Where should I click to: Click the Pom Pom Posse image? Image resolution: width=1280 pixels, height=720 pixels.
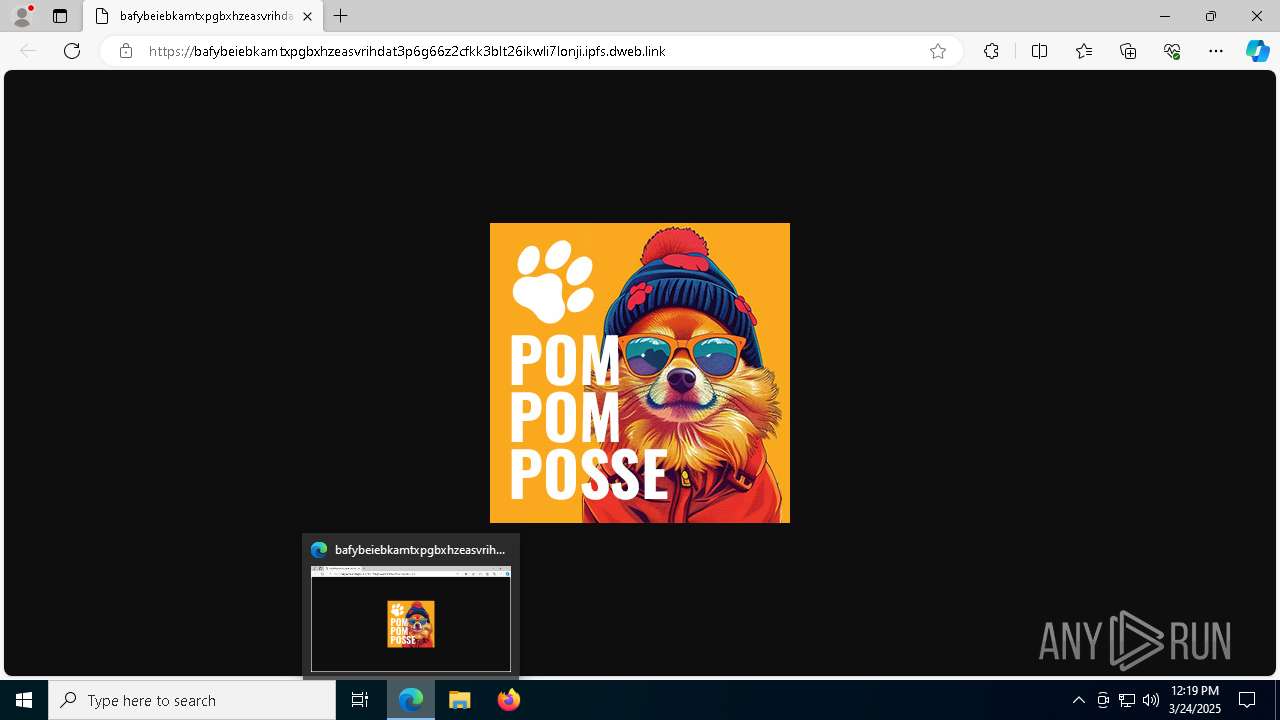coord(640,373)
